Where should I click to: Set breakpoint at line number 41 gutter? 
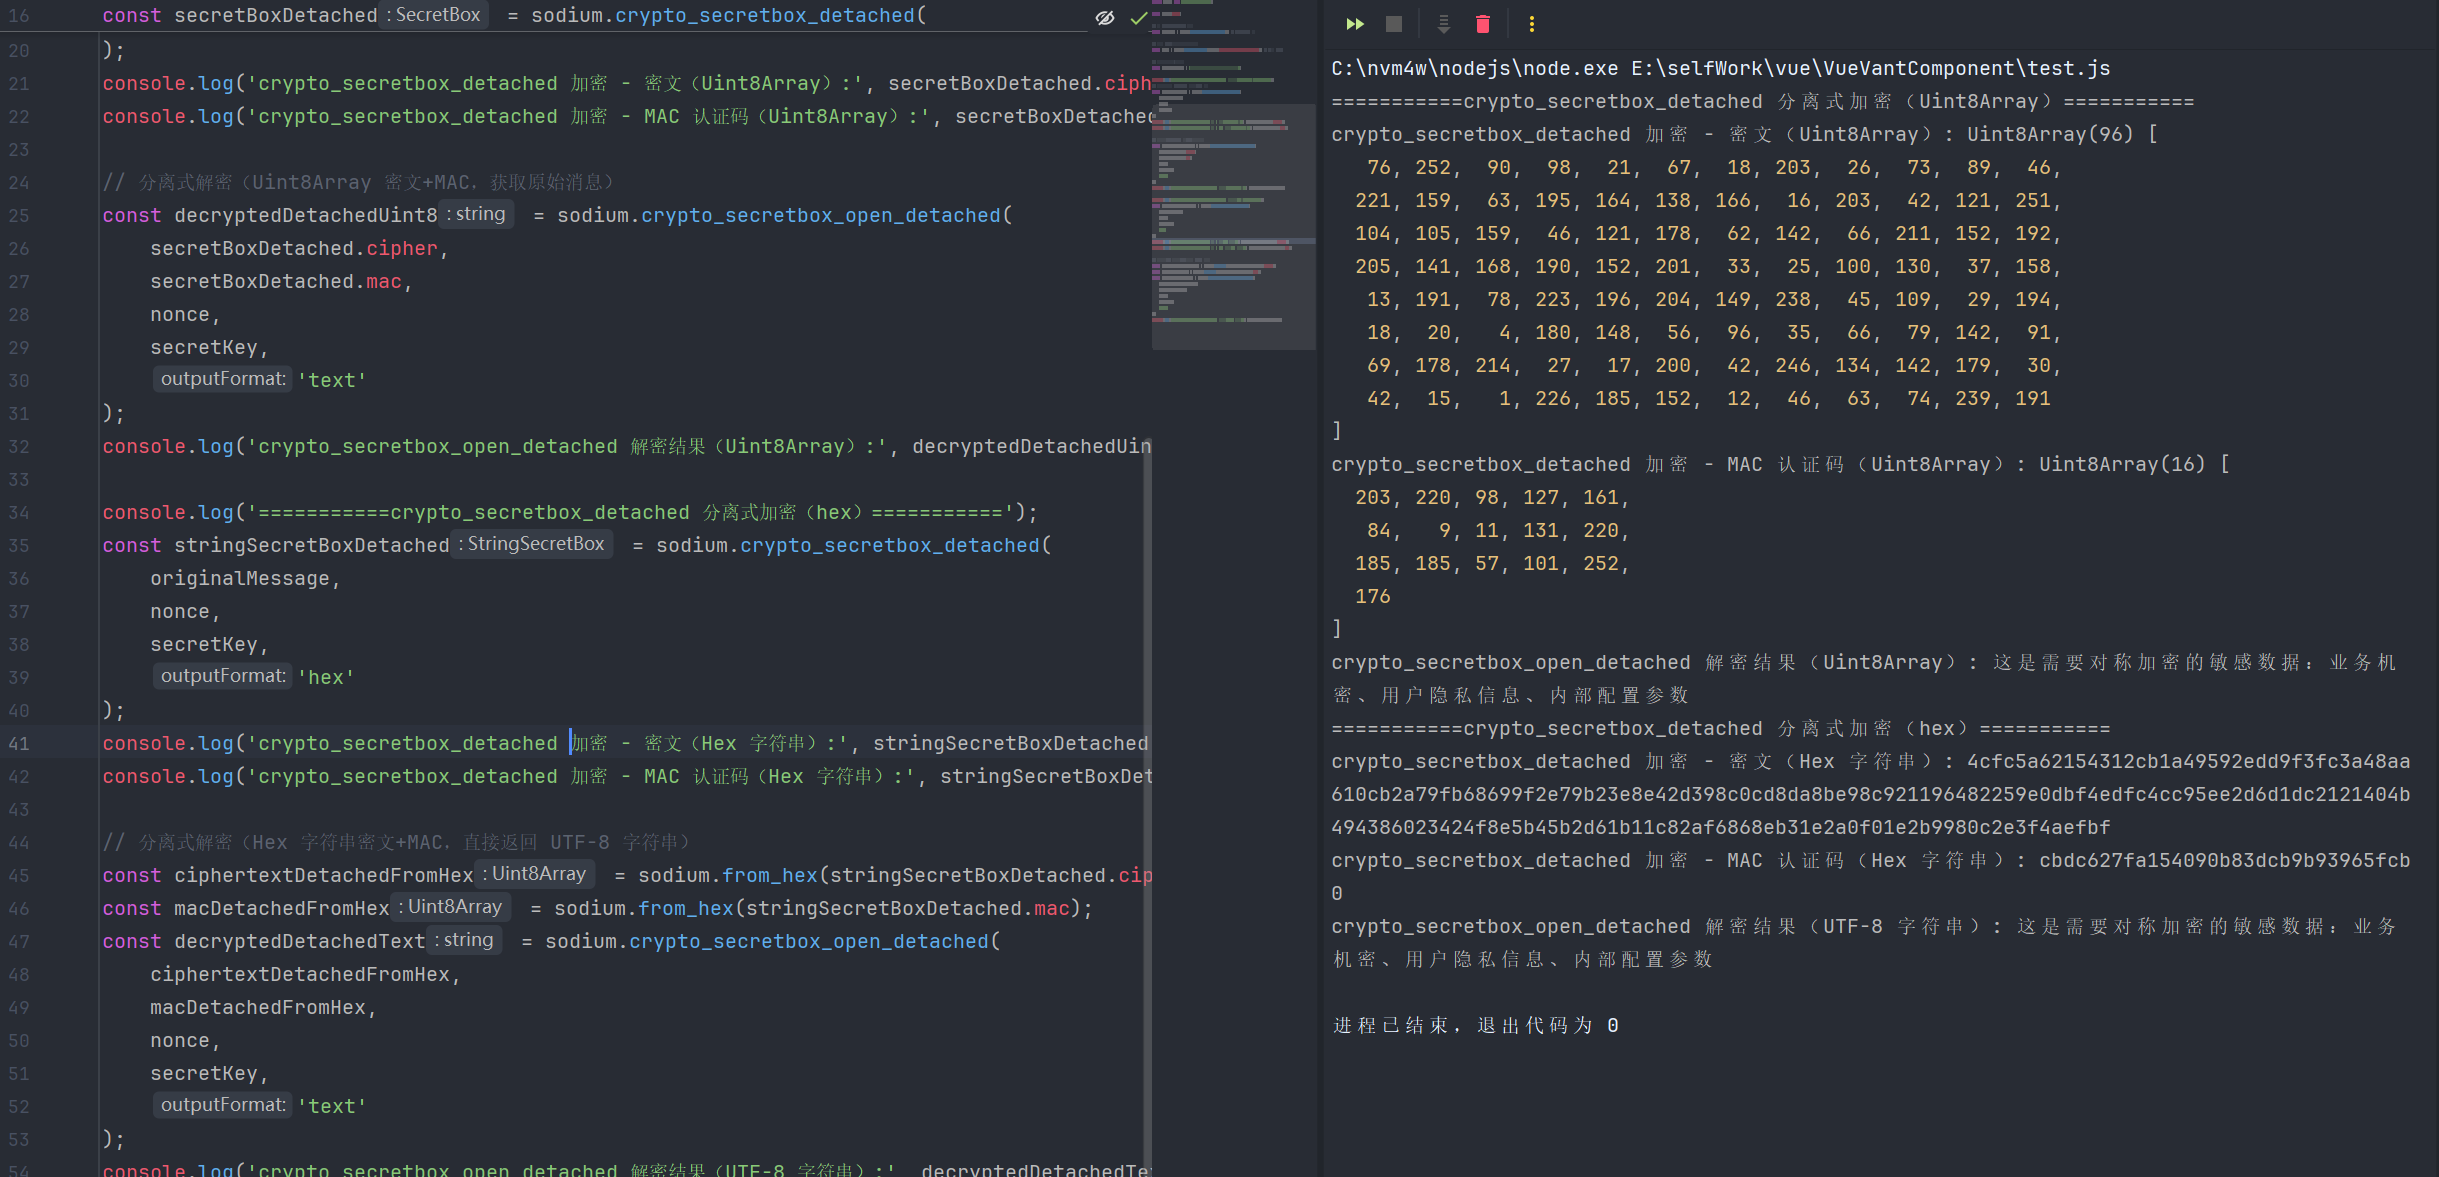(20, 743)
